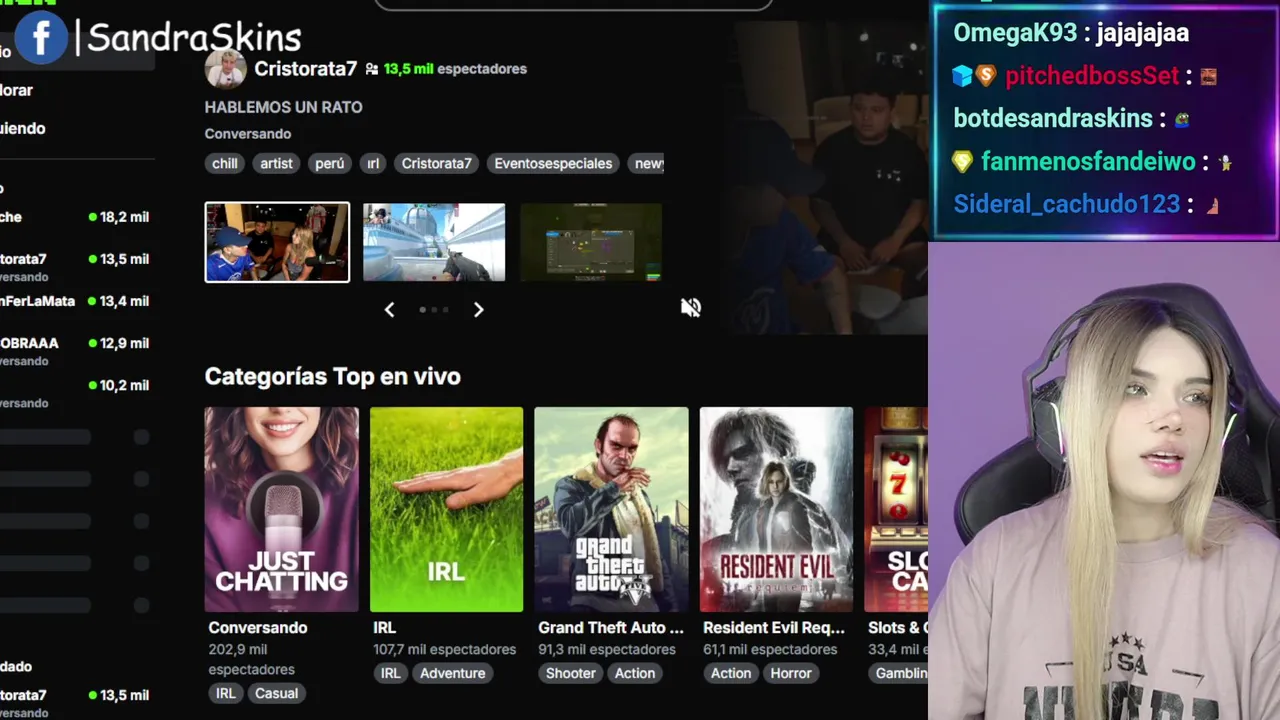Click botdesandraskins username in chat
The image size is (1280, 720).
coord(1053,118)
